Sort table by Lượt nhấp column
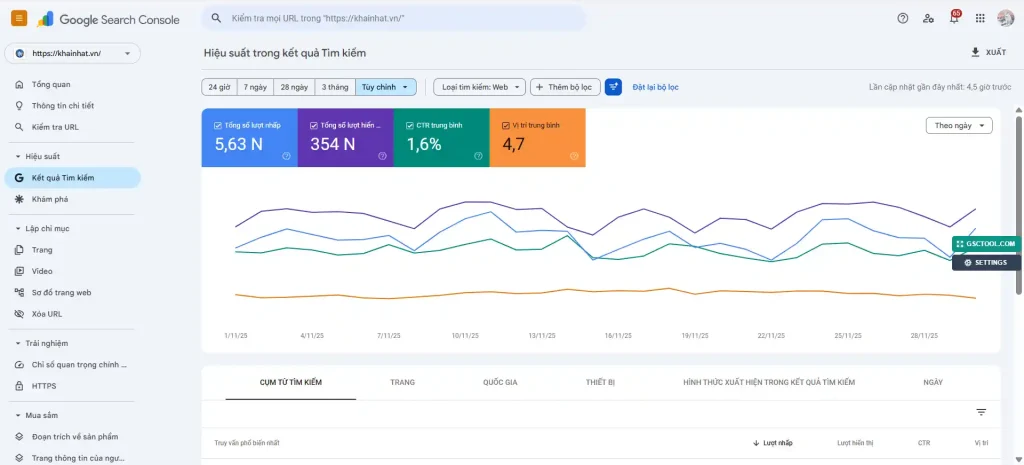The image size is (1024, 465). pos(773,443)
